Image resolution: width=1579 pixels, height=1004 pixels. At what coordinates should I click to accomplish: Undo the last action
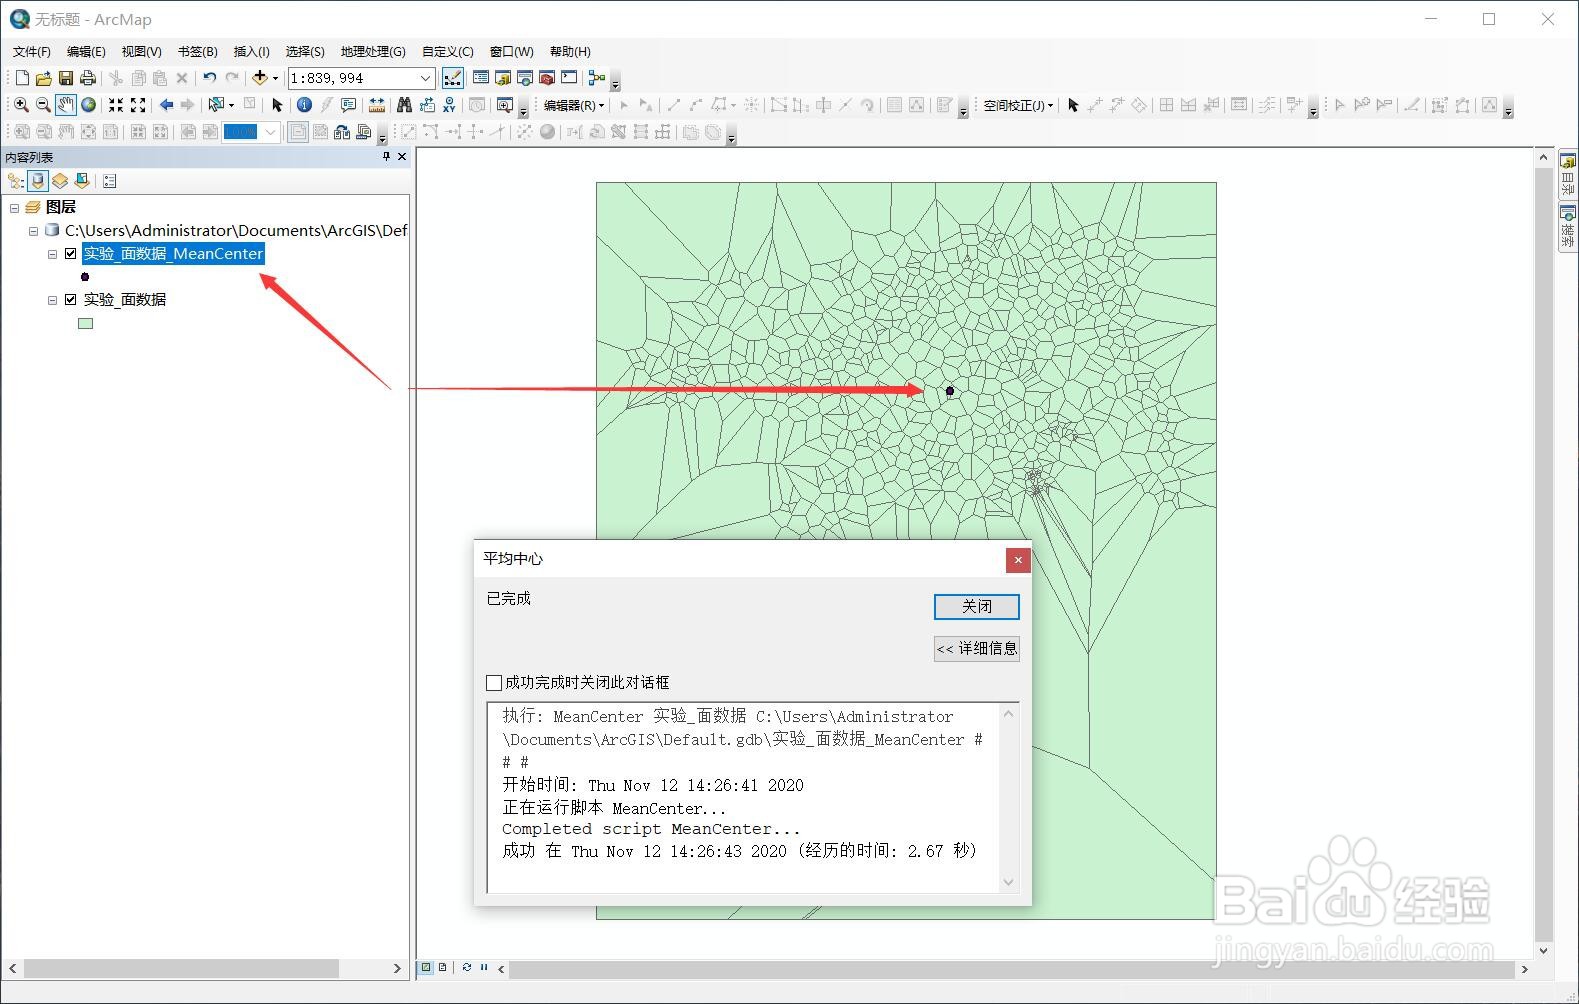click(x=209, y=78)
